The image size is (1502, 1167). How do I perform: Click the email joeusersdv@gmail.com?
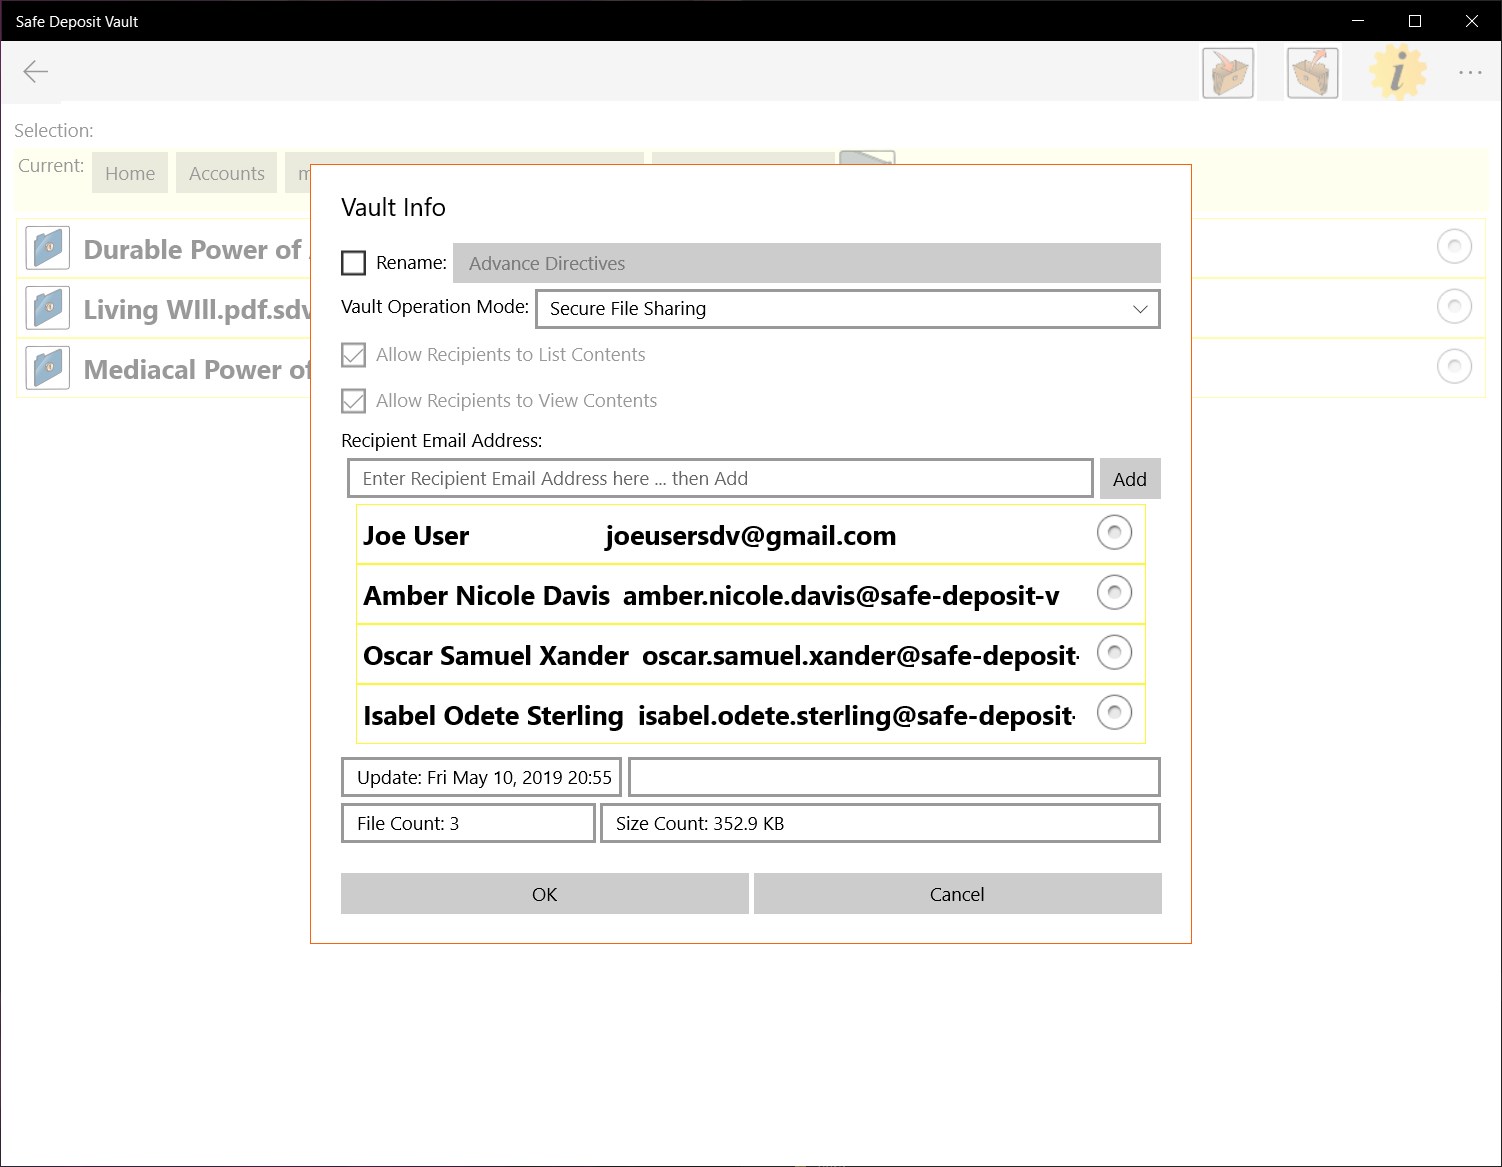click(x=751, y=536)
